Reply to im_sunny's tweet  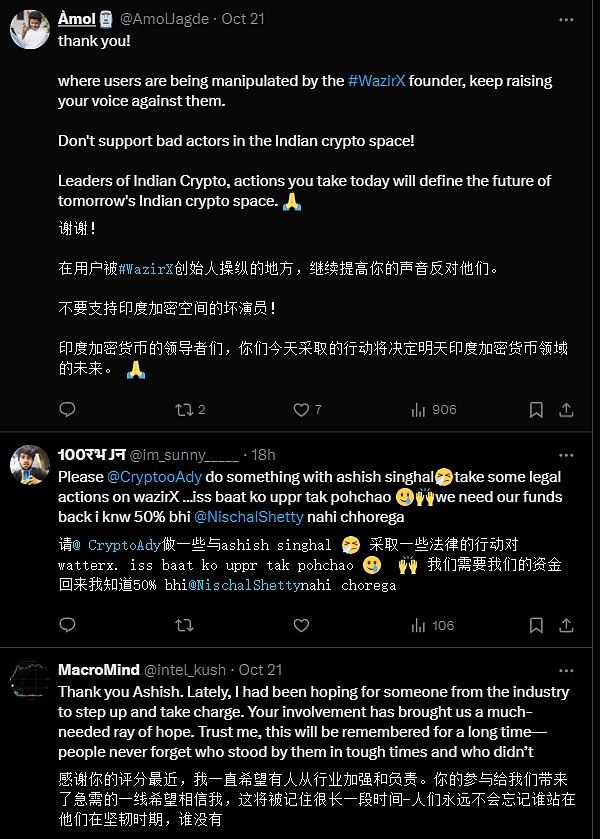coord(67,625)
